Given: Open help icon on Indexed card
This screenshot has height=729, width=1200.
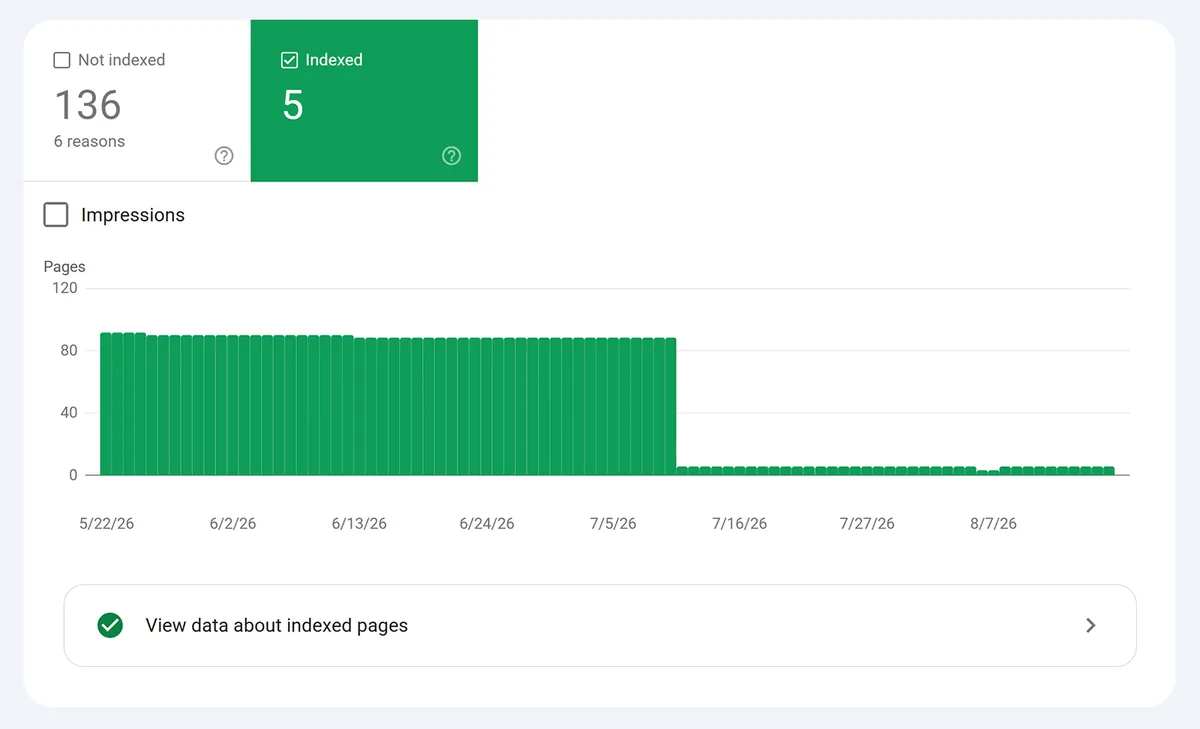Looking at the screenshot, I should 452,155.
